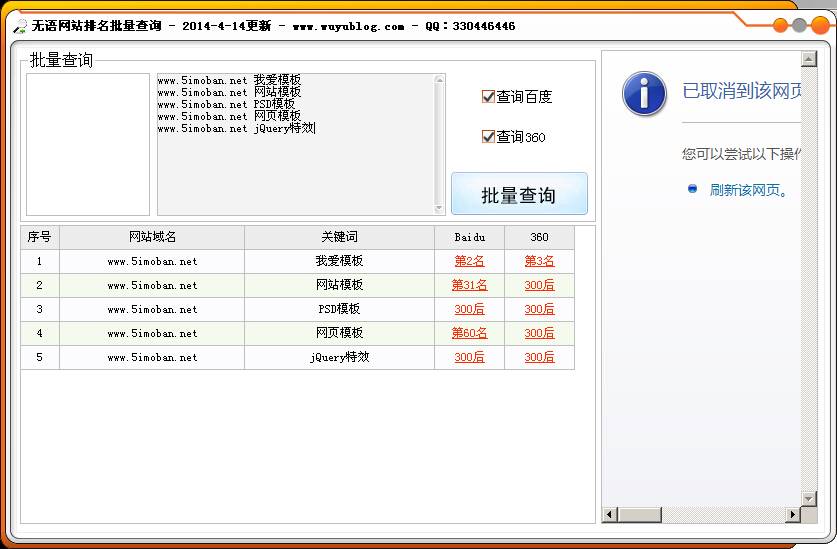Click text area scrollbar down arrow
Screen dimensions: 837x549
439,208
